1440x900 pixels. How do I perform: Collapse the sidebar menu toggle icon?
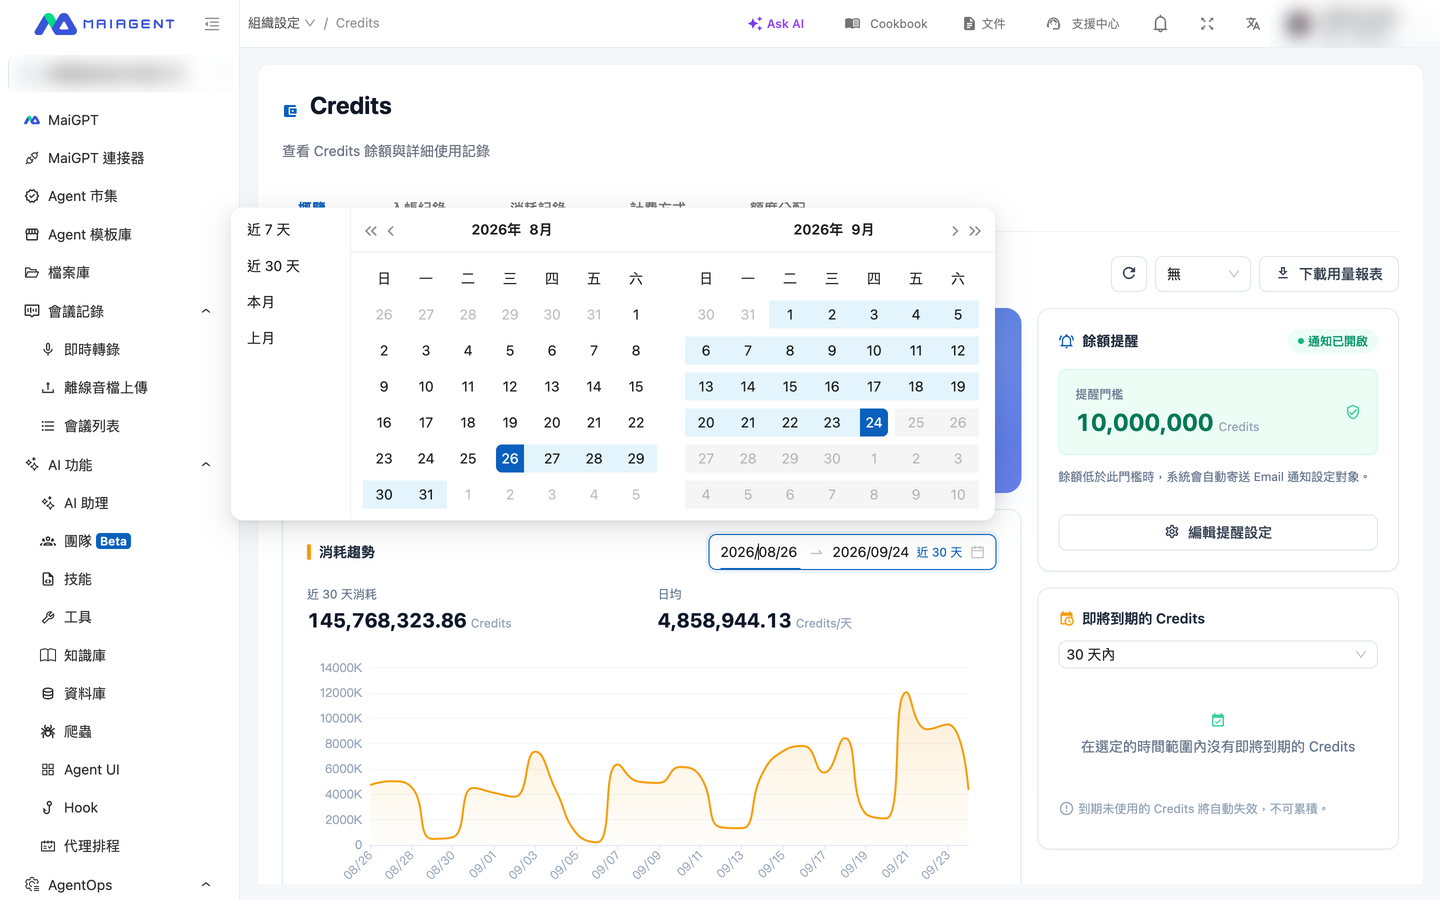(212, 24)
